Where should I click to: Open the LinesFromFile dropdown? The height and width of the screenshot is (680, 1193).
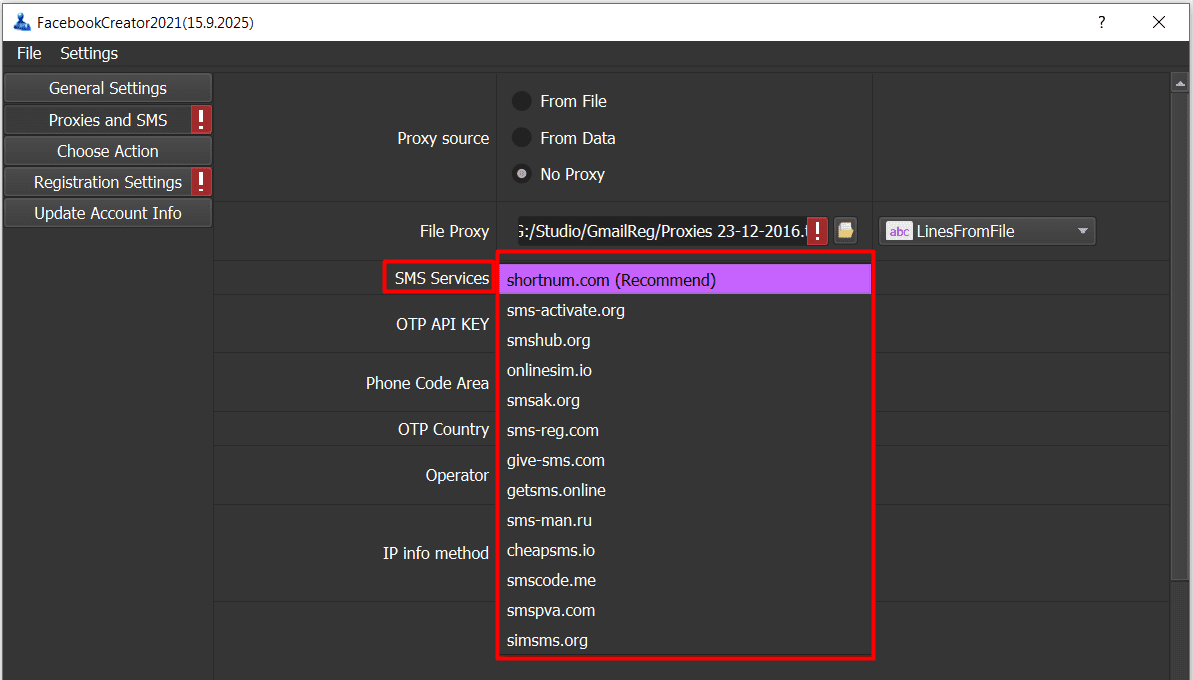(987, 231)
